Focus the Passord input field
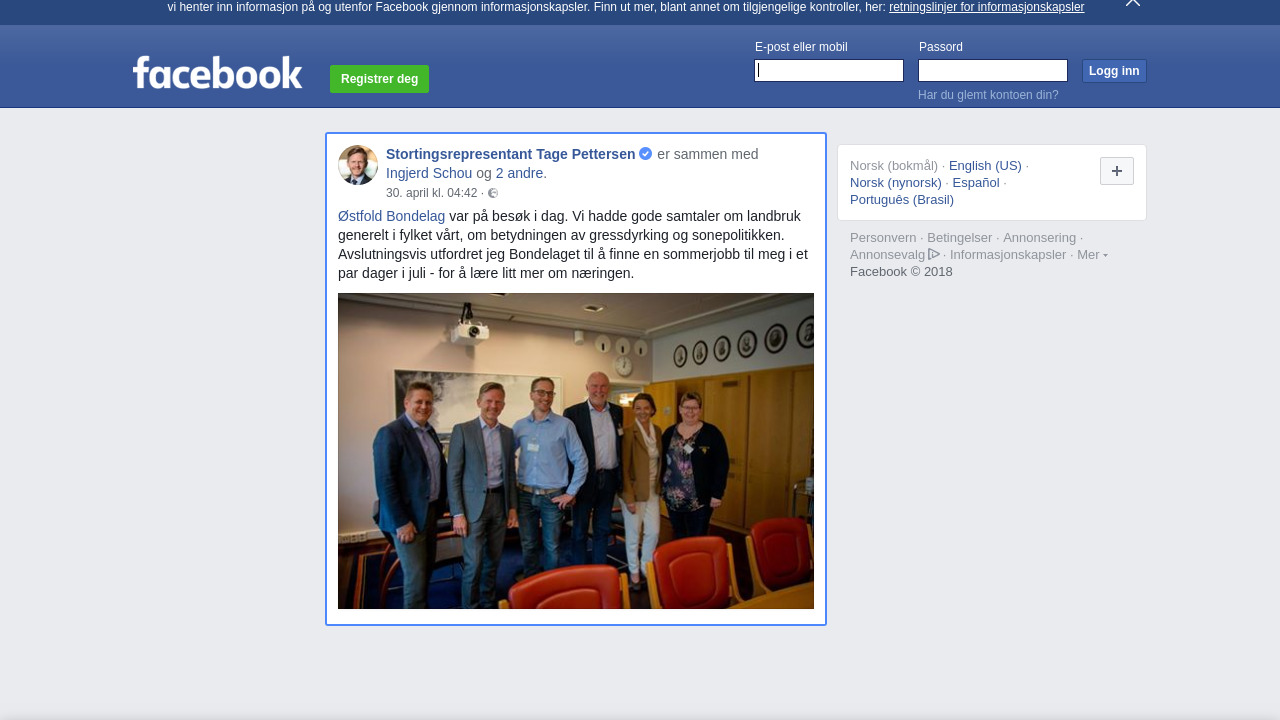This screenshot has height=720, width=1280. 993,70
